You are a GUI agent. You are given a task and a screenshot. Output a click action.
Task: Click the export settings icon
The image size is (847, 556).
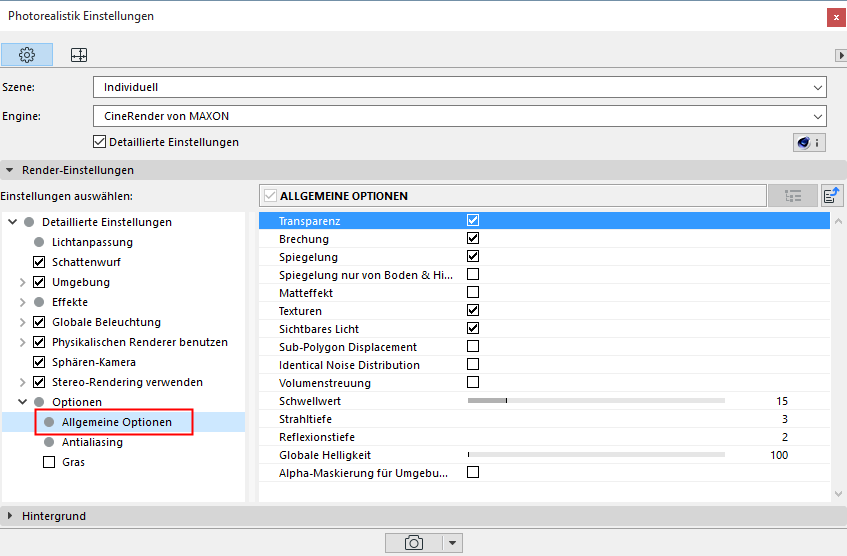(x=832, y=196)
